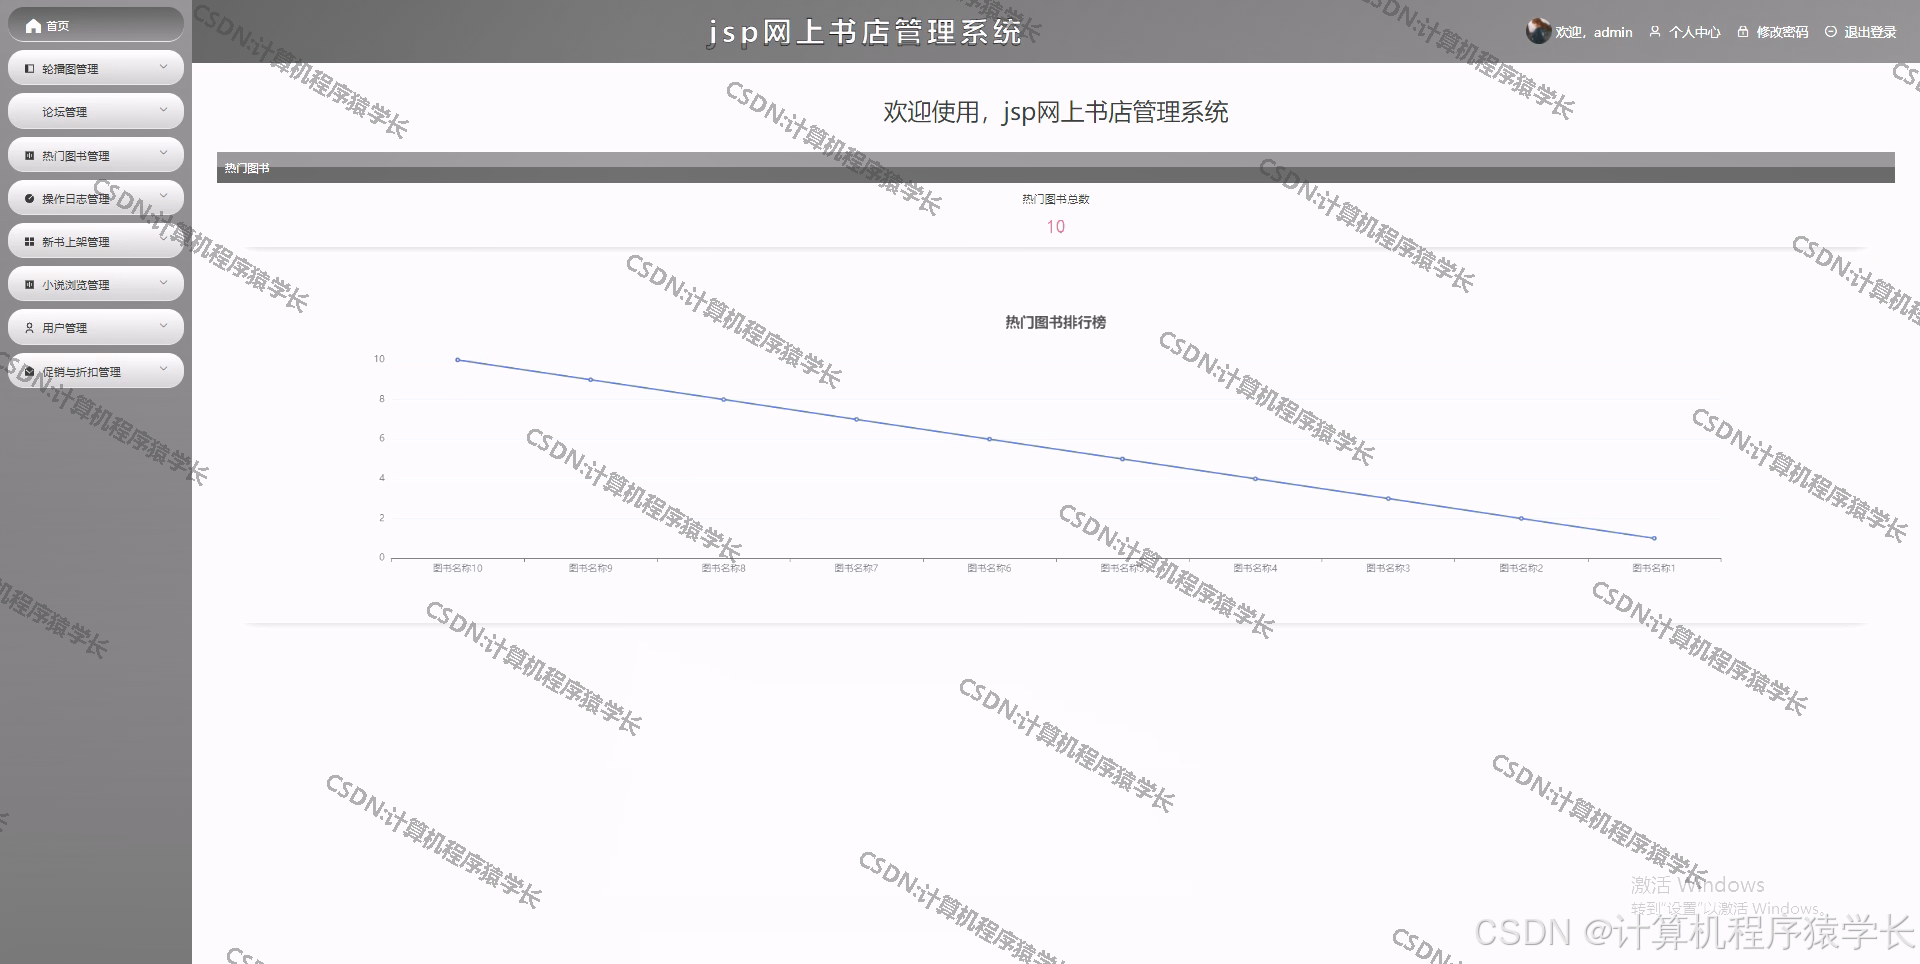
Task: Click the chart data point for 图书名称2
Action: click(1521, 518)
